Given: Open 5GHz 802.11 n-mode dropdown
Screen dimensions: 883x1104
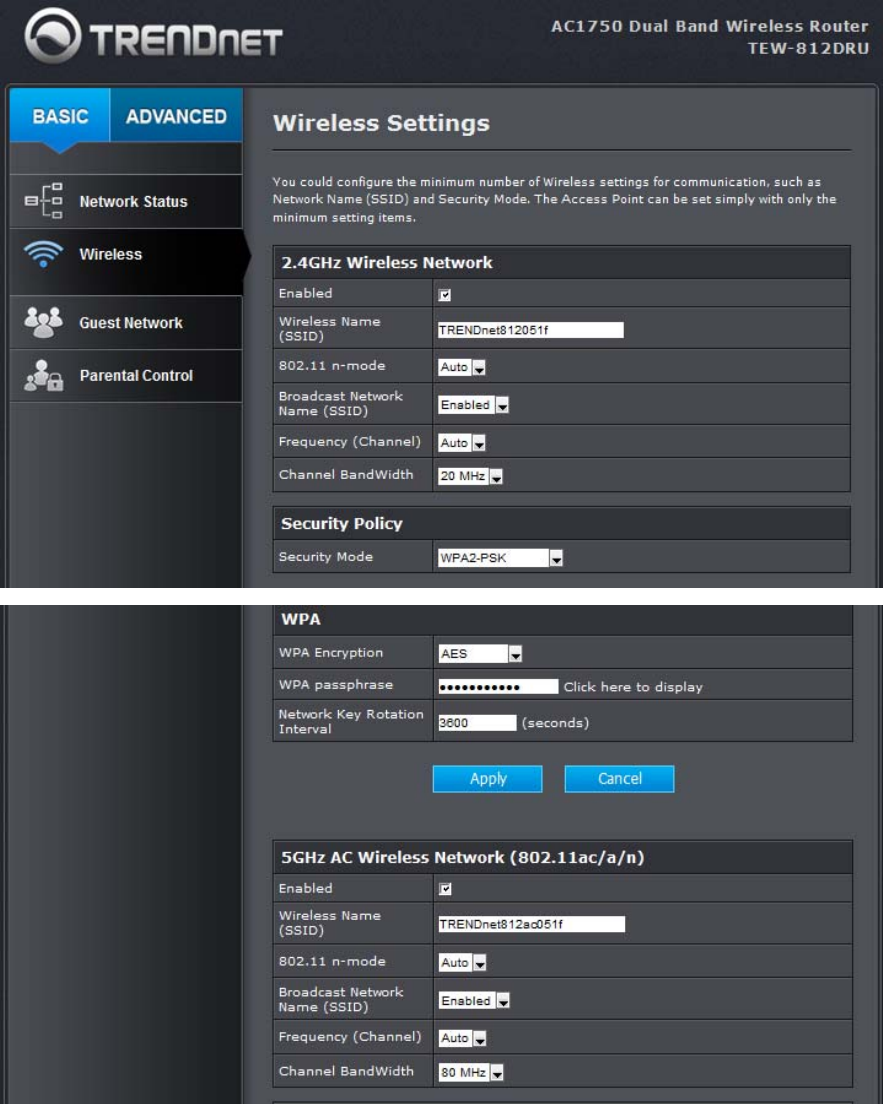Looking at the screenshot, I should 463,962.
